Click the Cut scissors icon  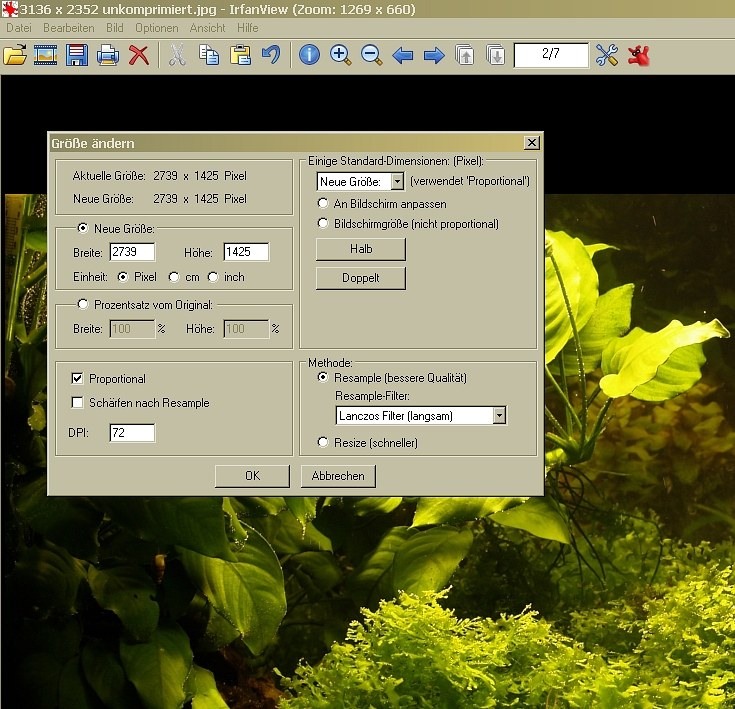click(177, 55)
